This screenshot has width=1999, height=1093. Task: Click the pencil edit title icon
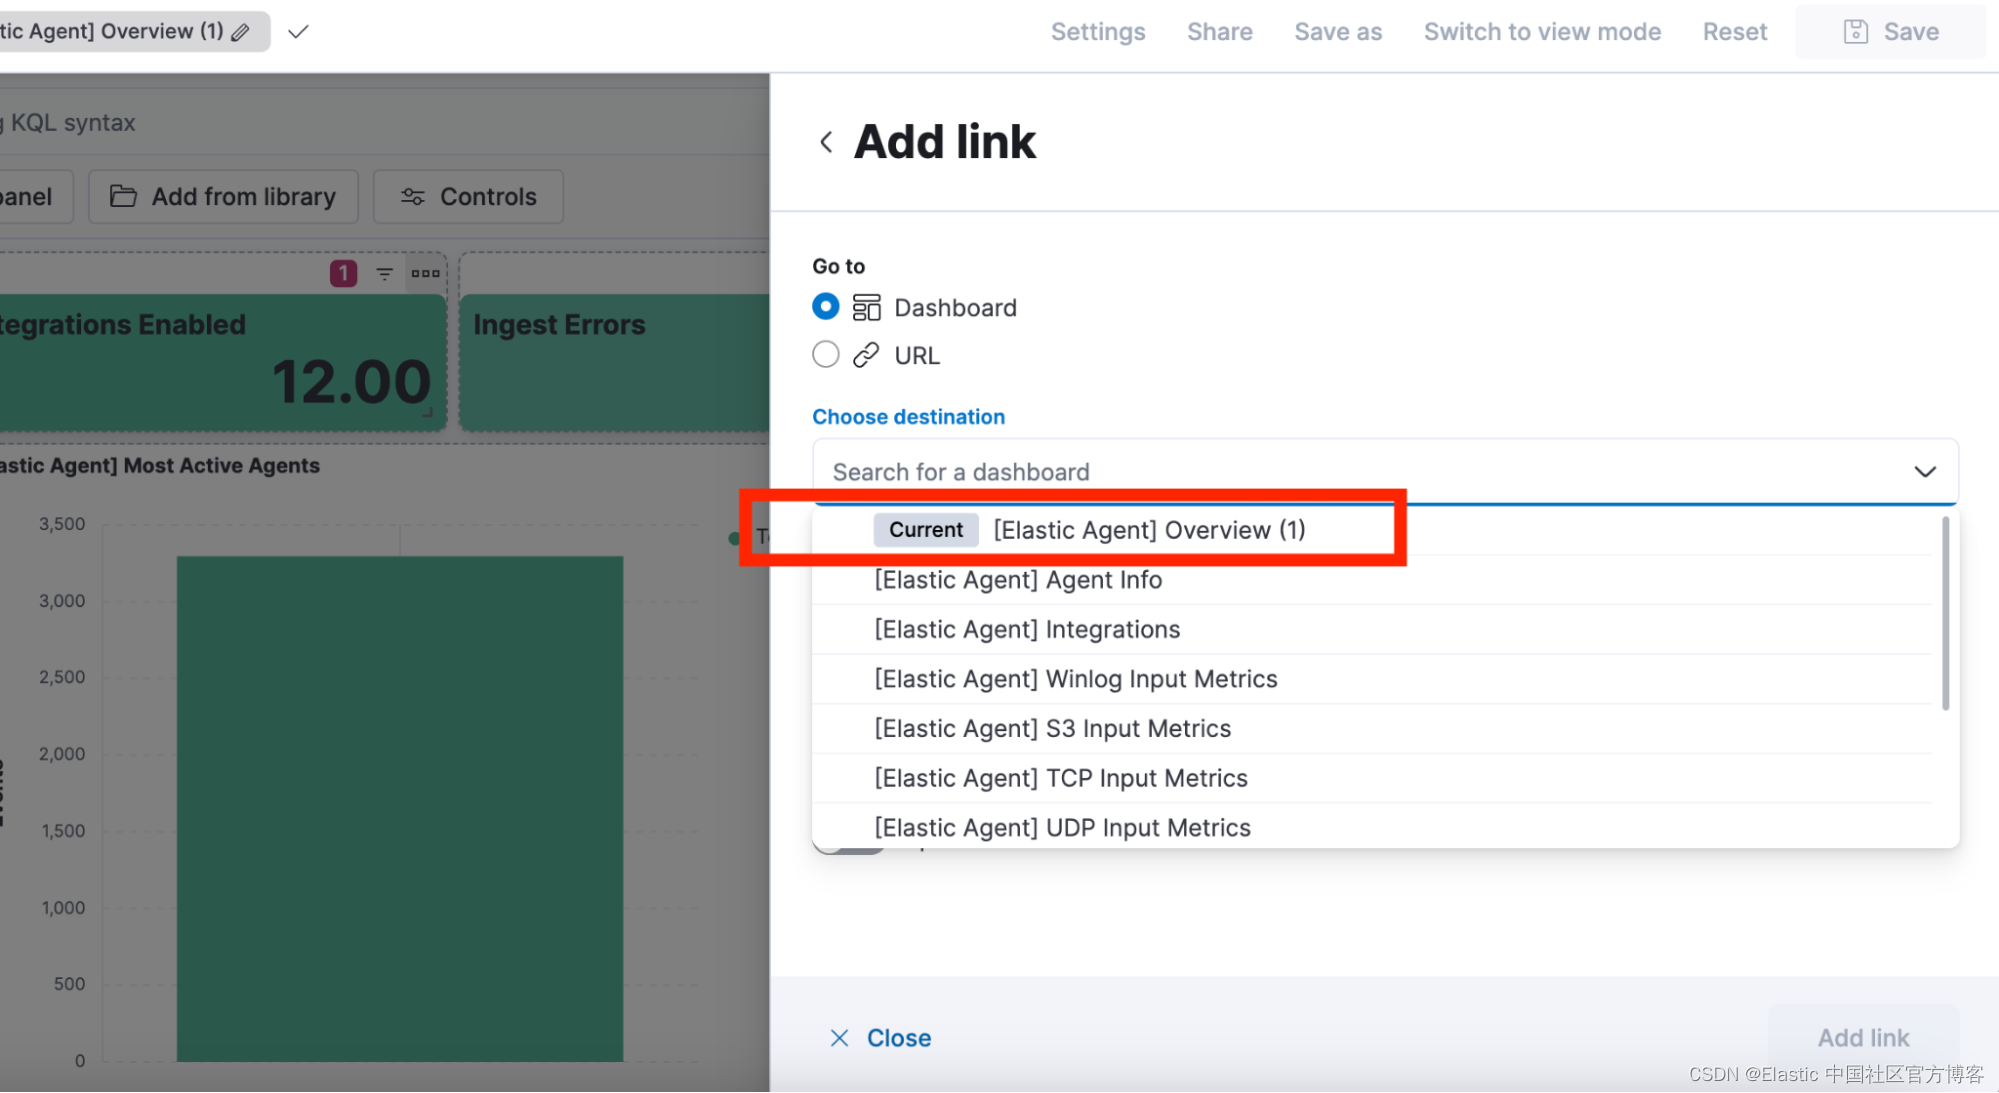(240, 32)
